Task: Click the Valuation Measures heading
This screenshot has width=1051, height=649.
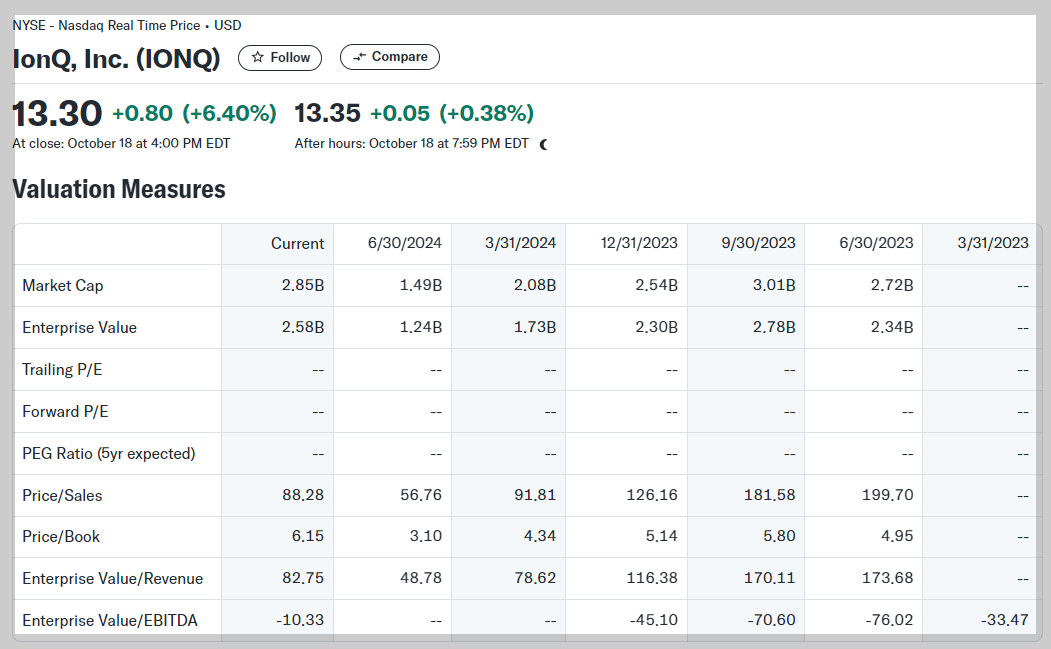Action: 119,190
